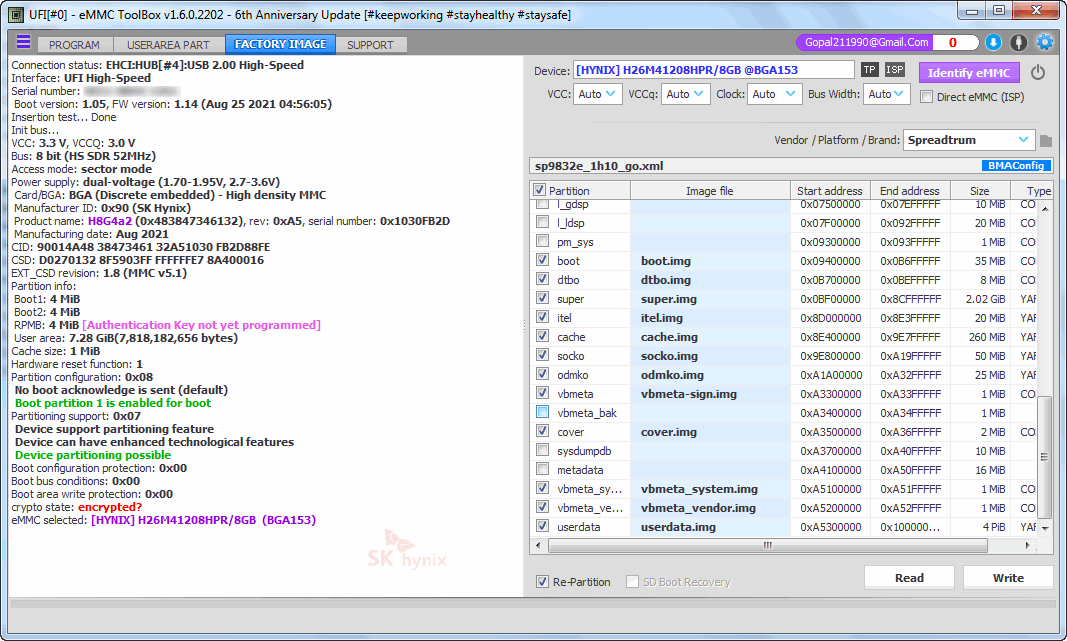Click the socko partition row name
The image size is (1067, 641).
click(x=570, y=356)
